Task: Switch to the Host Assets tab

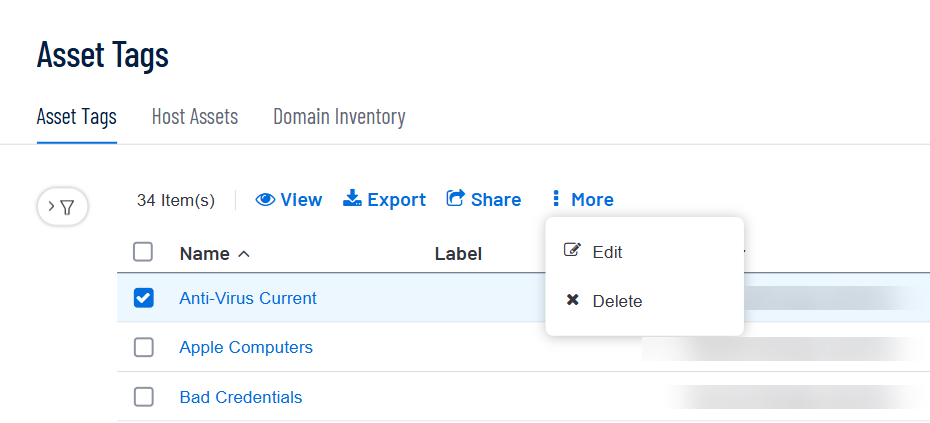Action: [x=195, y=116]
